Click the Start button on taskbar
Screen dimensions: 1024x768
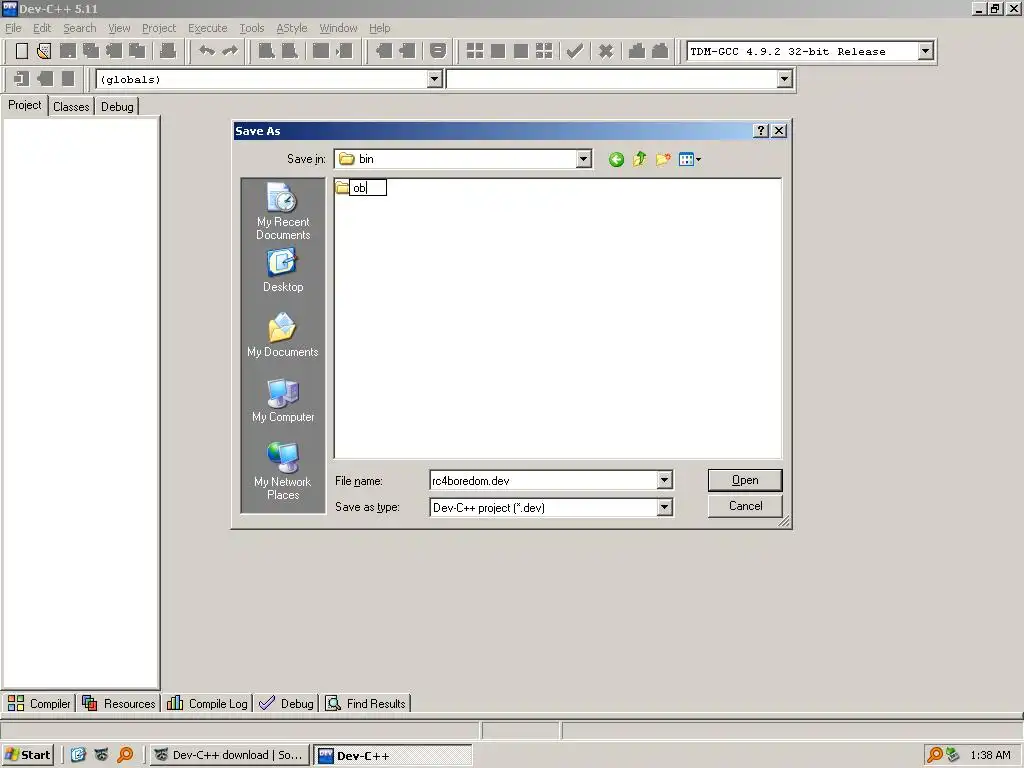pos(27,755)
